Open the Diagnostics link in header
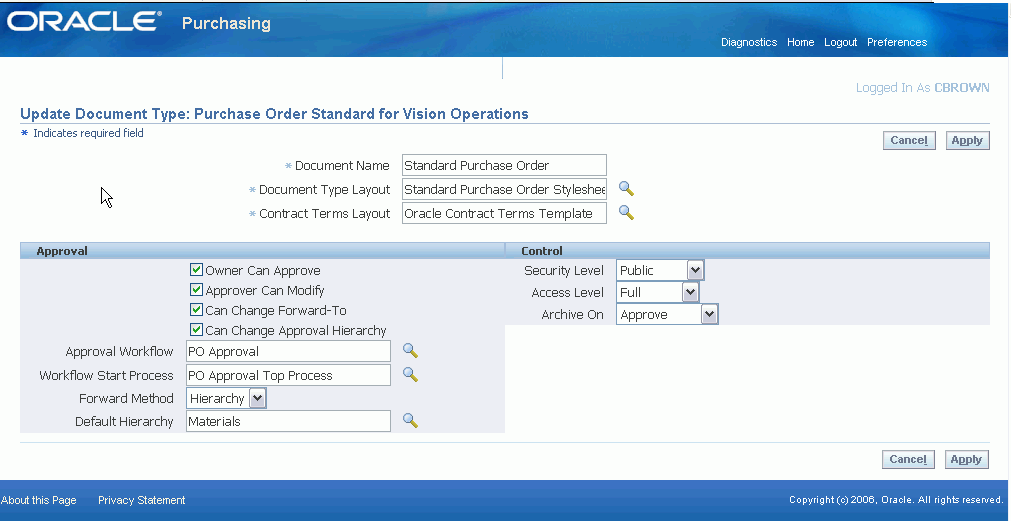This screenshot has width=1011, height=521. click(x=749, y=42)
